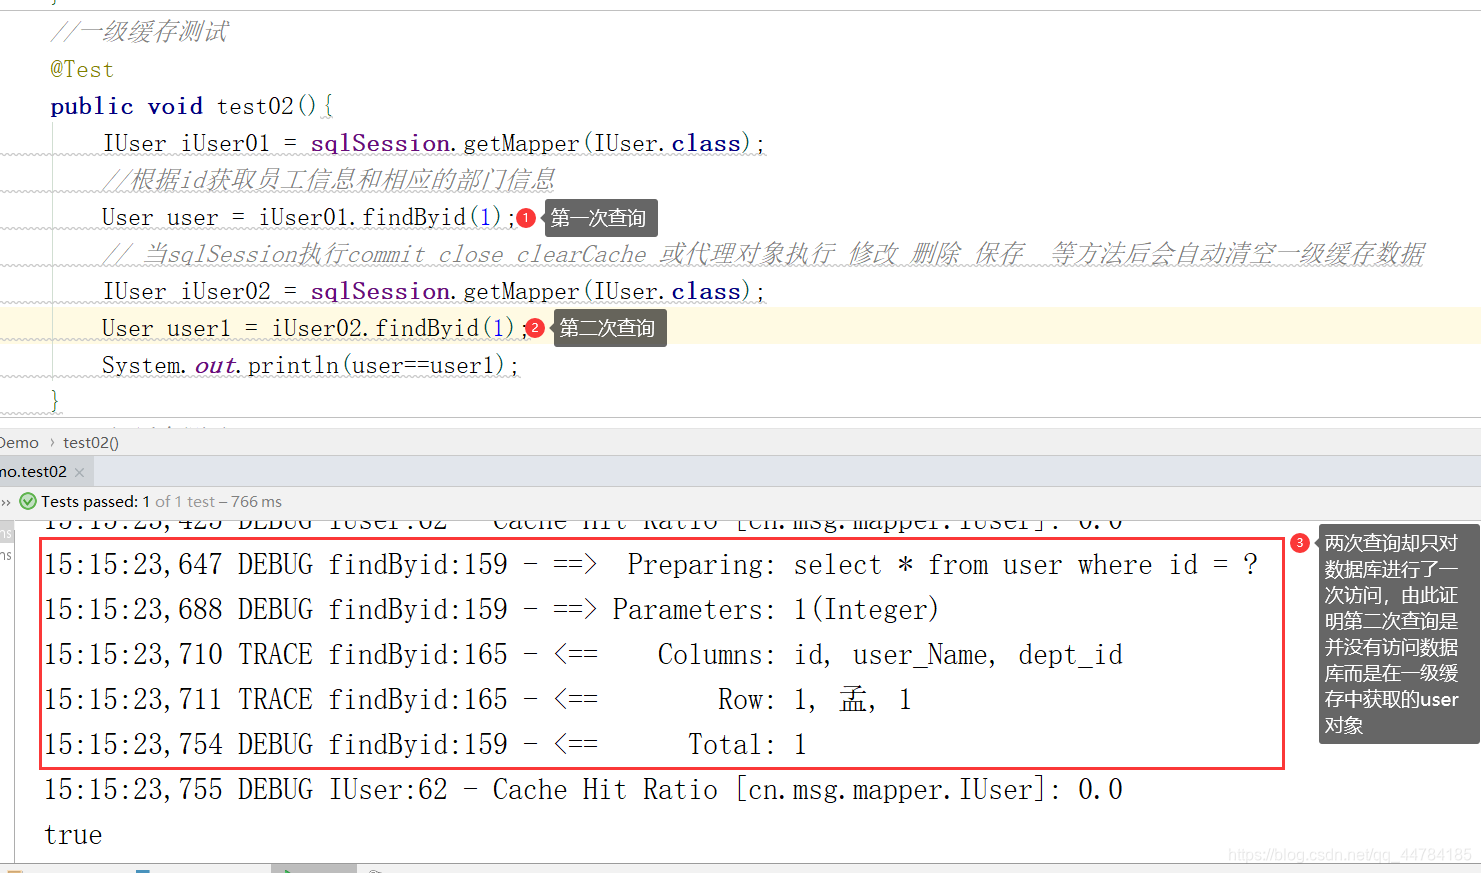Click the 'true' output line in console
The height and width of the screenshot is (873, 1481).
[73, 835]
